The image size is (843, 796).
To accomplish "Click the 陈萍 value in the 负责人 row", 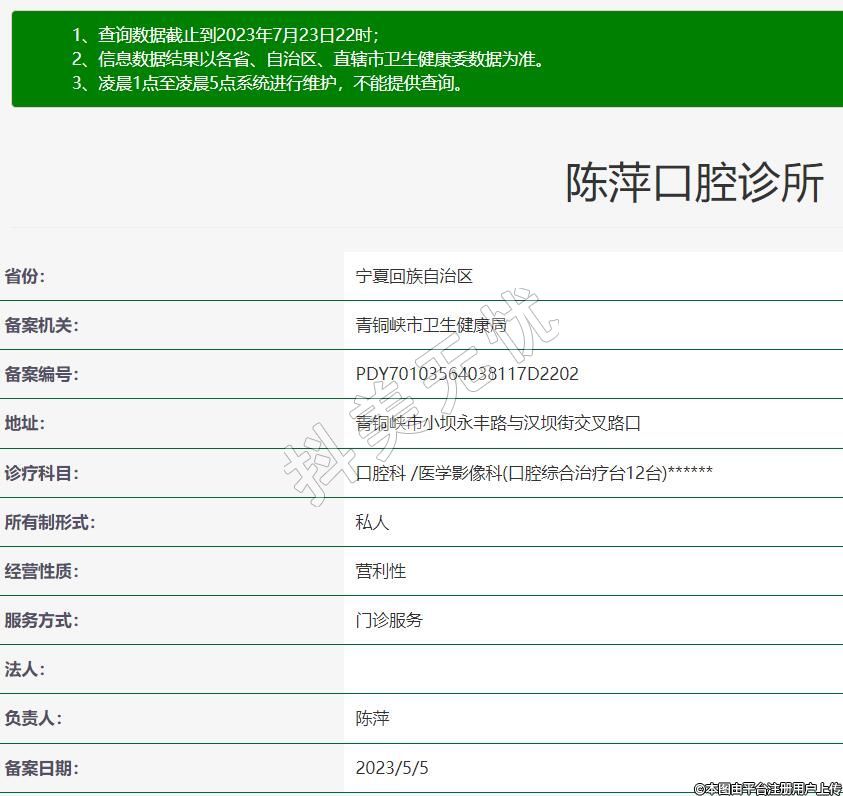I will click(x=372, y=718).
